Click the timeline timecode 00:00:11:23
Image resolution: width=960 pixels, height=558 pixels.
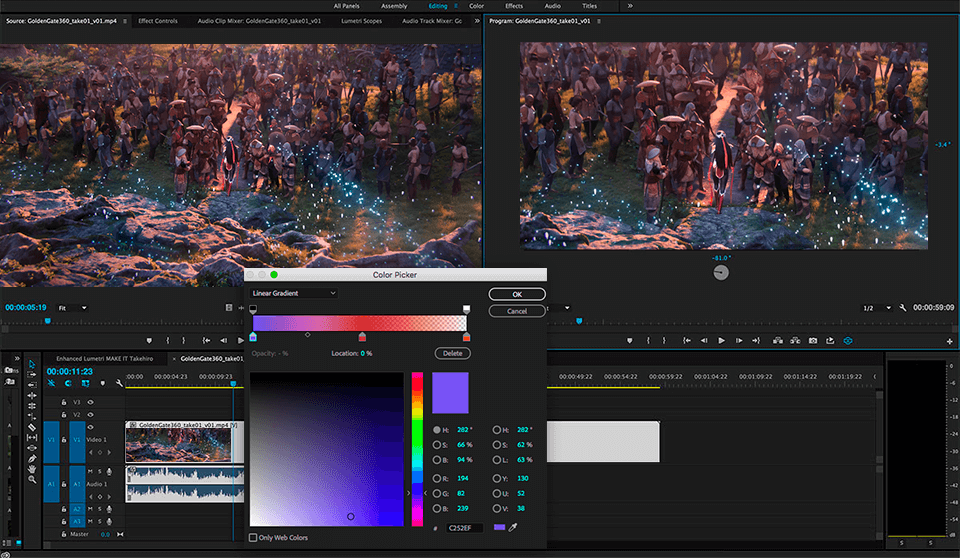70,372
